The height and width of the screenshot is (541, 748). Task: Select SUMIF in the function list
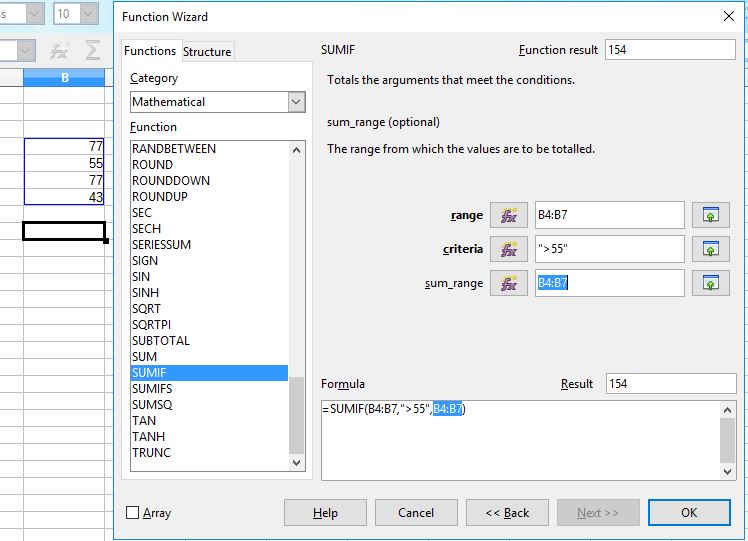[209, 373]
